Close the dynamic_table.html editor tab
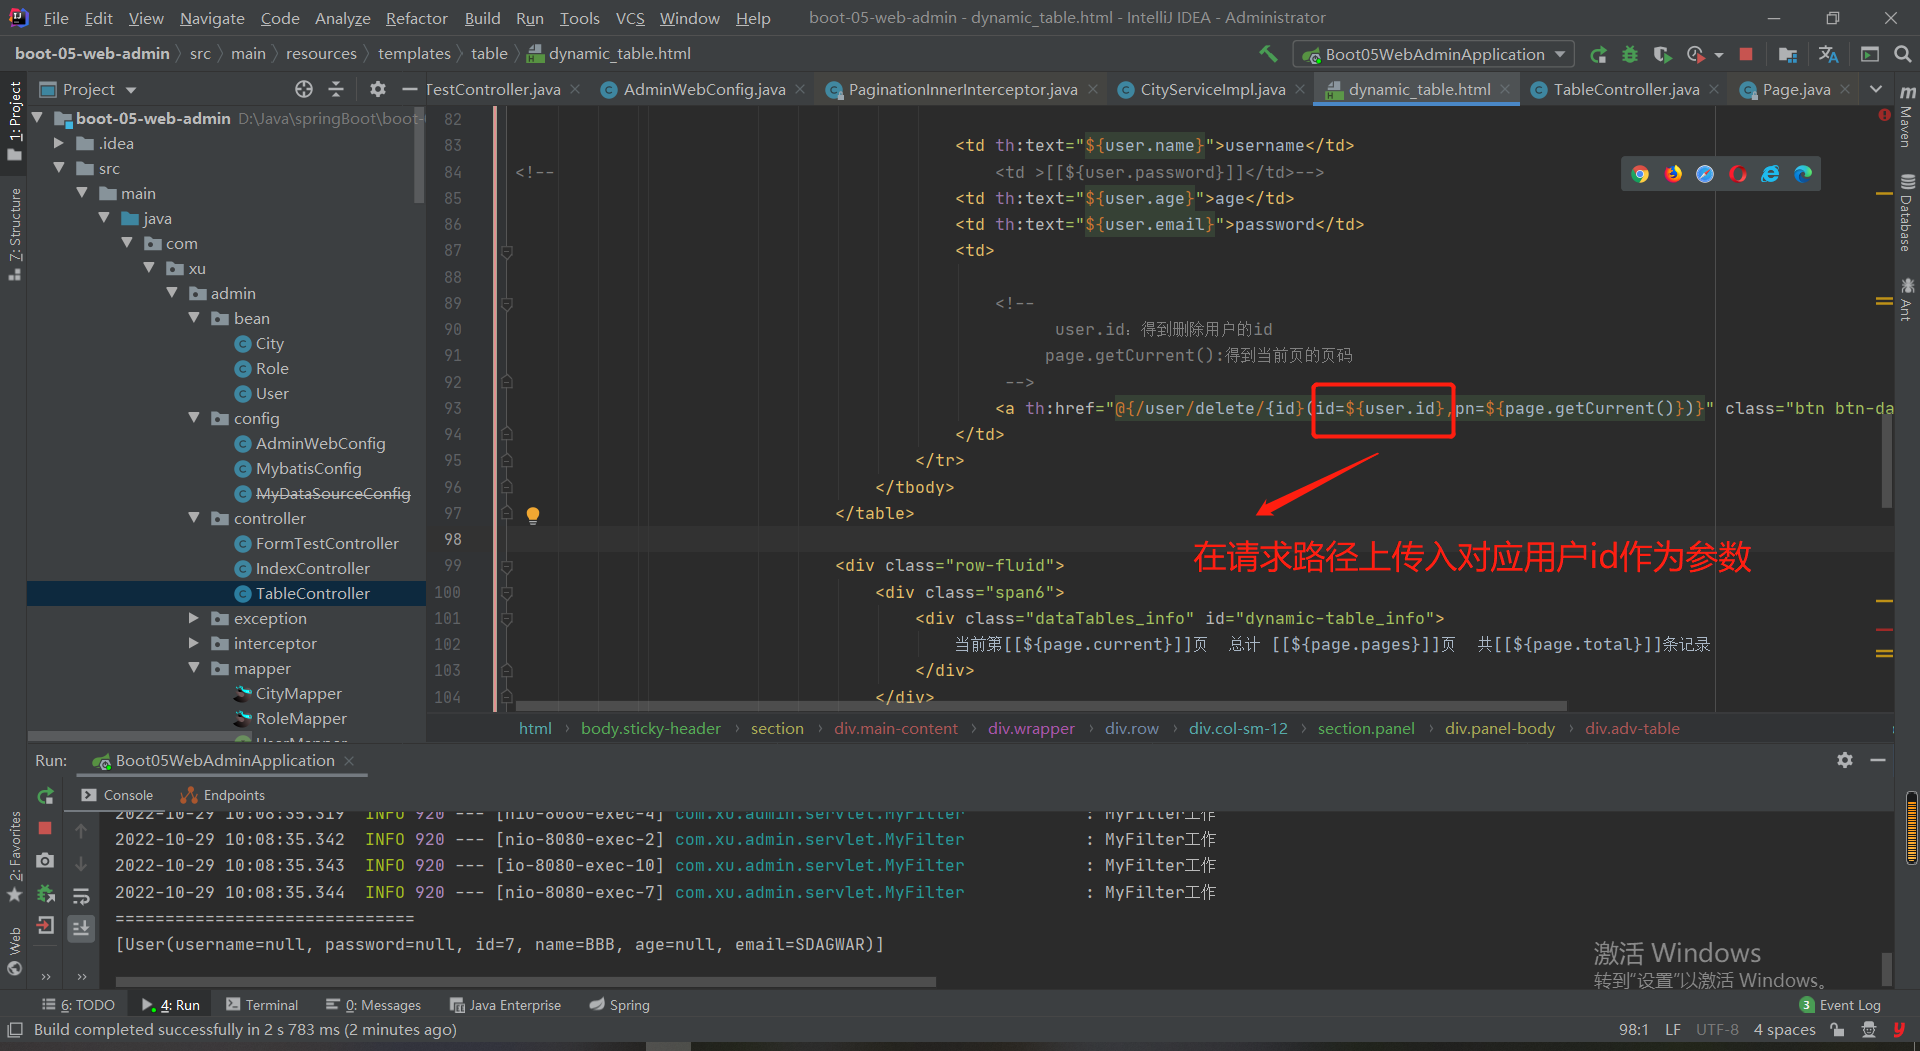 (1505, 89)
